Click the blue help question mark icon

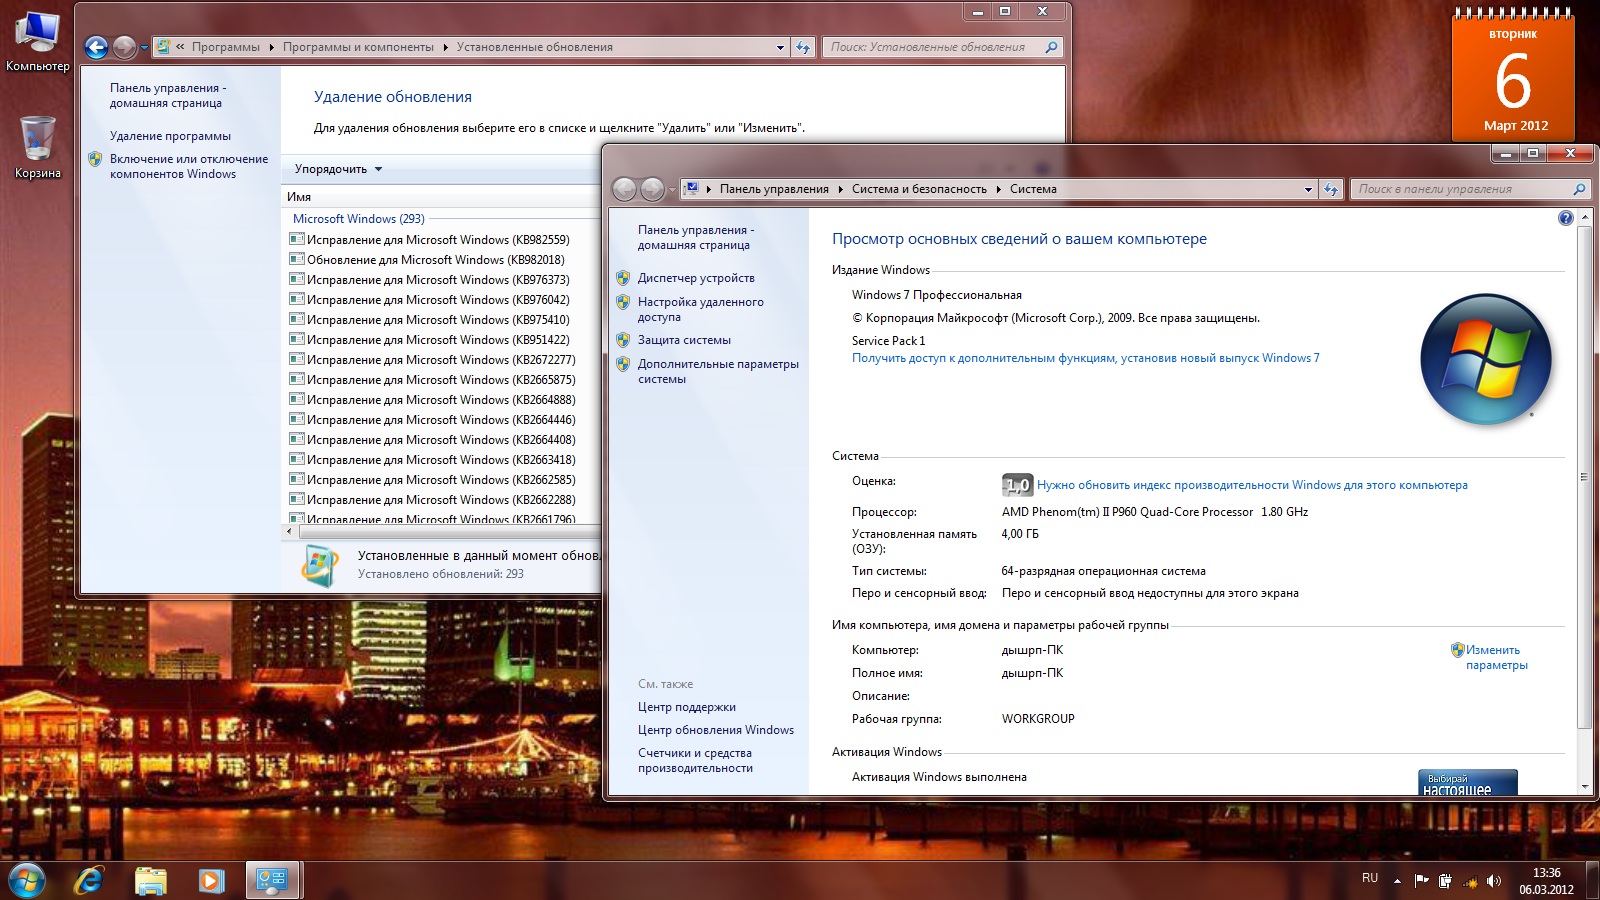click(1566, 218)
